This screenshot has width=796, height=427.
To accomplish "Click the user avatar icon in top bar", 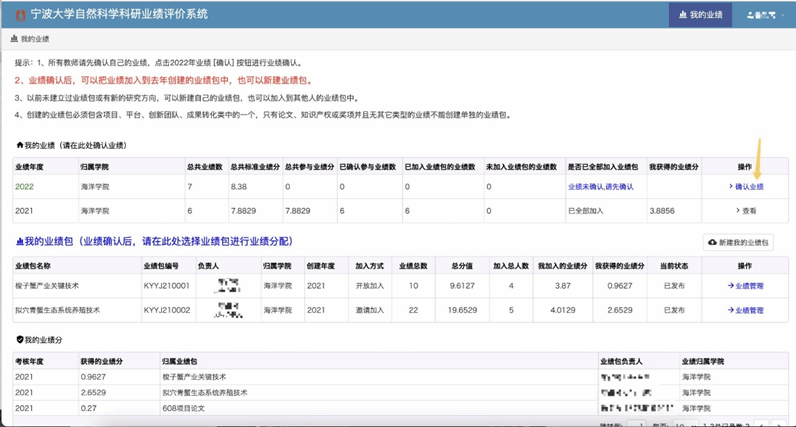I will coord(752,15).
